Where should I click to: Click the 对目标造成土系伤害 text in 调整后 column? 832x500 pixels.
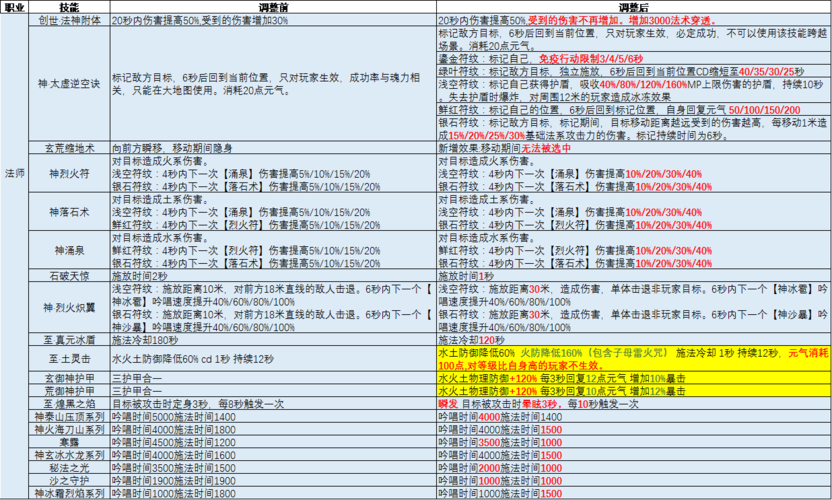[x=487, y=200]
